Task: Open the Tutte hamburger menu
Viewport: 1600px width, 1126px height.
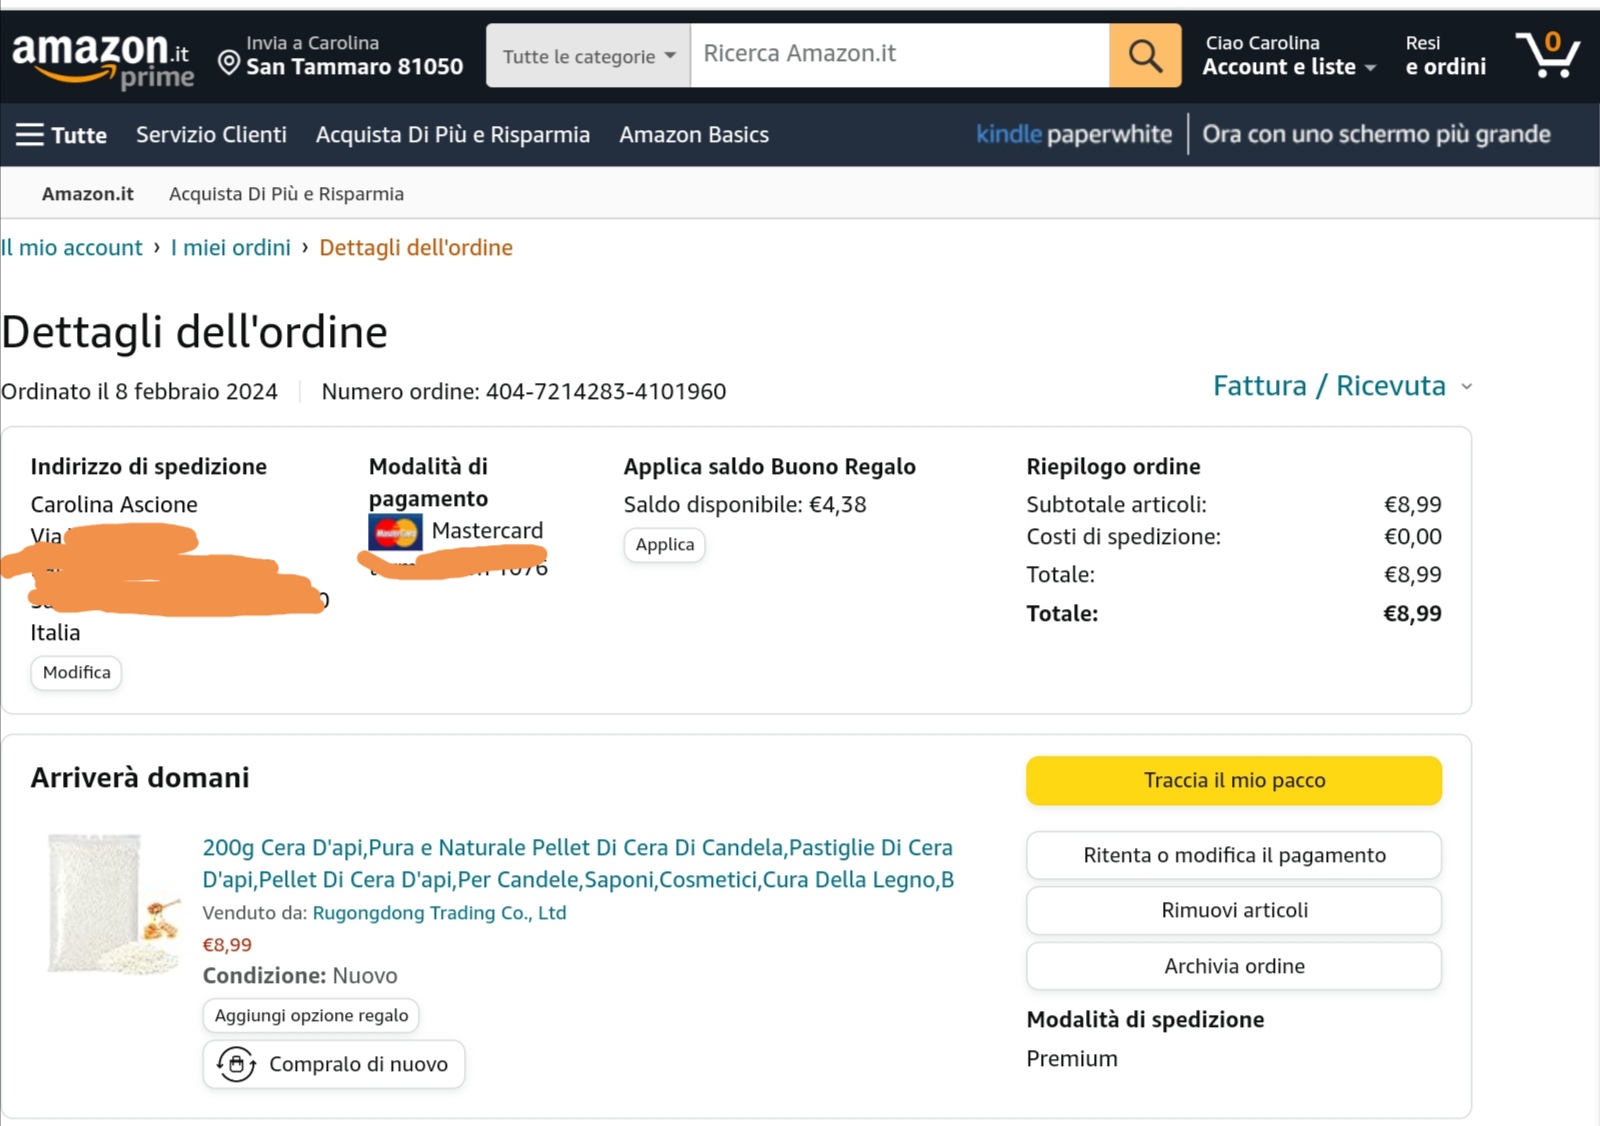Action: (61, 135)
